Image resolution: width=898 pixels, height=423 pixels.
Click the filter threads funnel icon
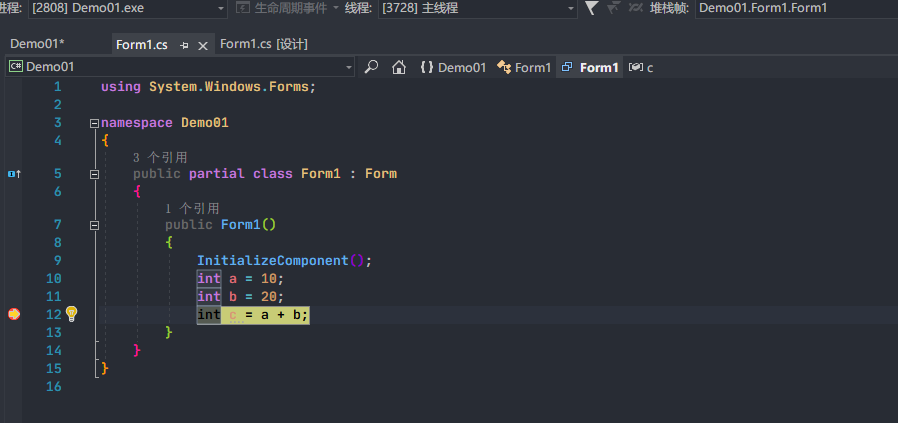click(x=591, y=8)
